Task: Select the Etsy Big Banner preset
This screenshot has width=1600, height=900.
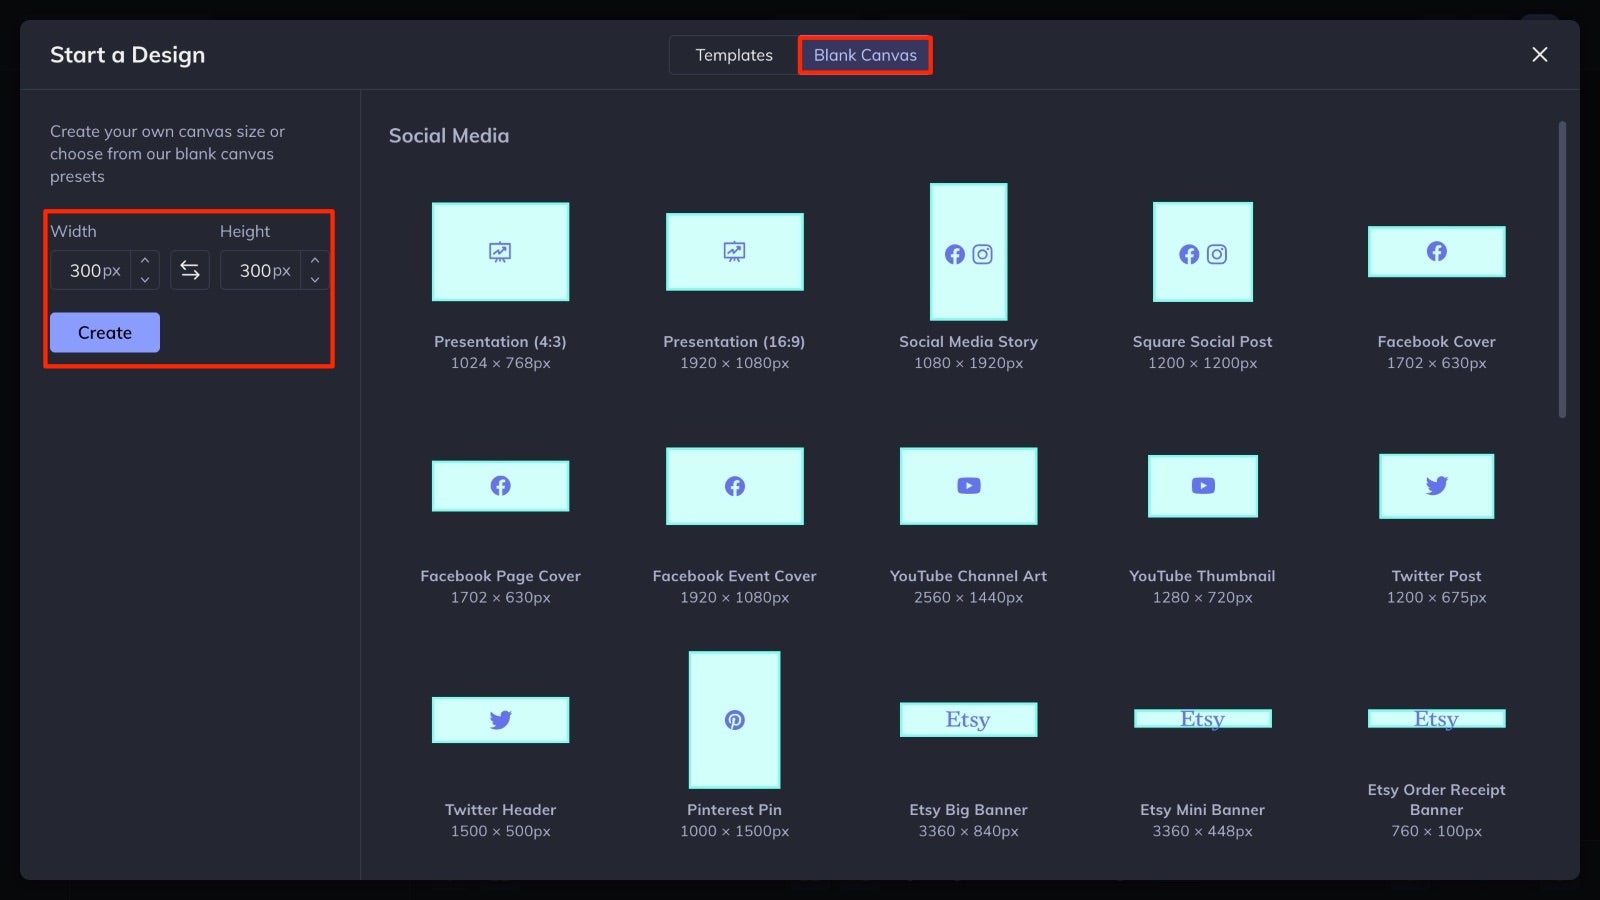Action: tap(967, 719)
